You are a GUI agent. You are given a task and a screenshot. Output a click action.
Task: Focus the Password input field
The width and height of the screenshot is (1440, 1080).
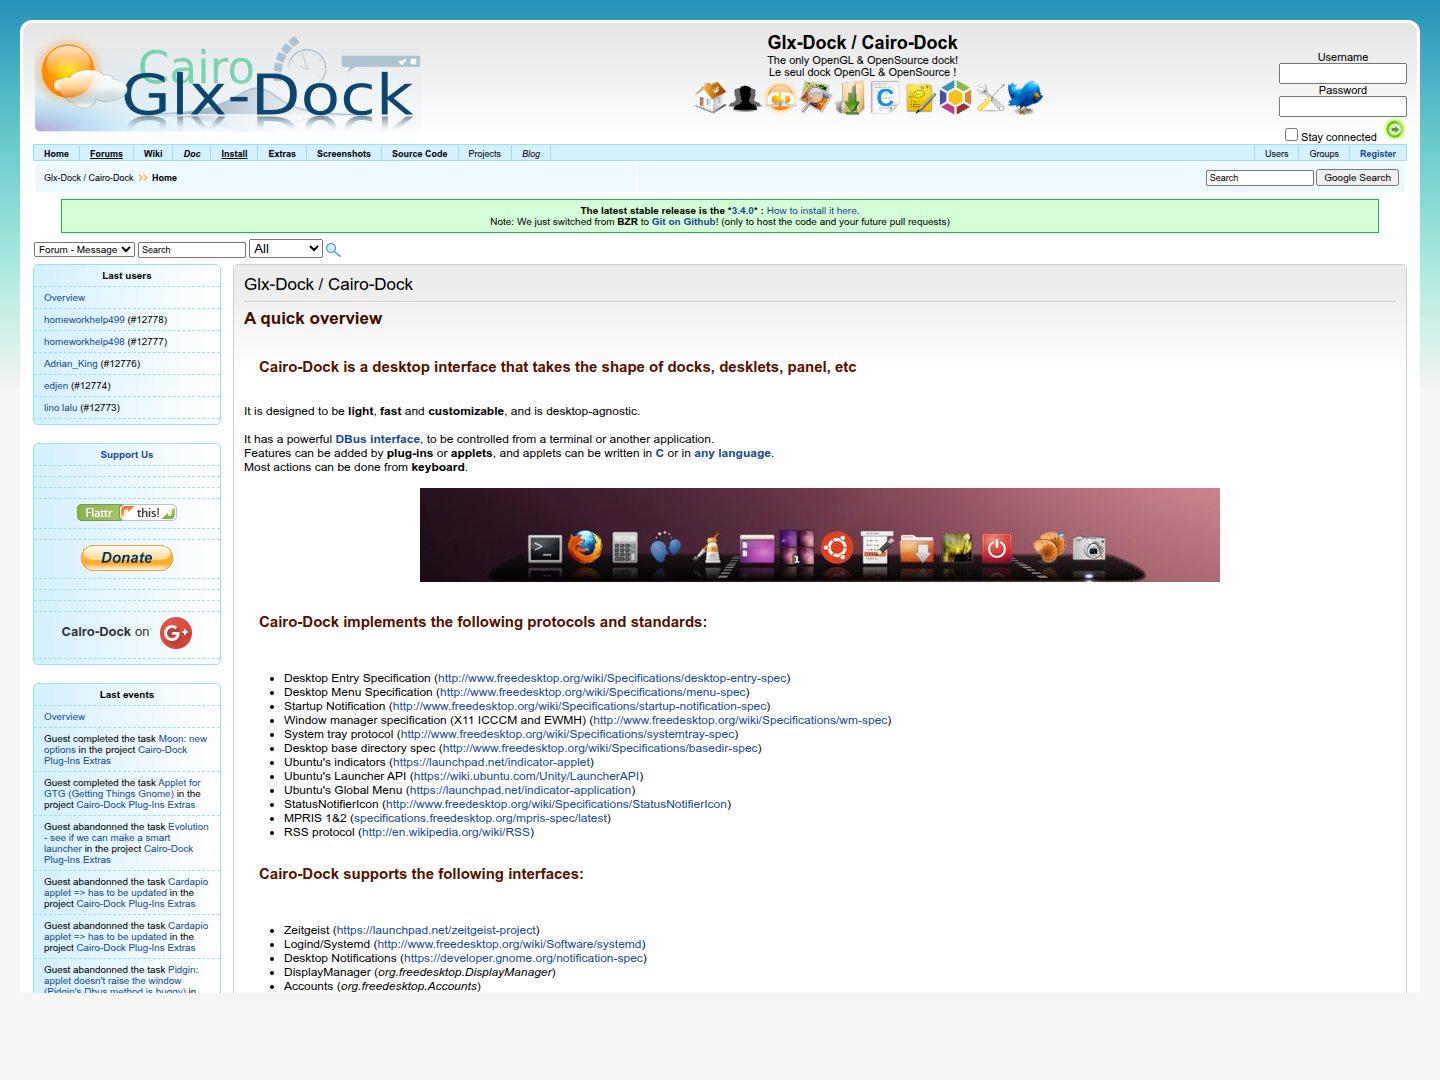tap(1343, 106)
